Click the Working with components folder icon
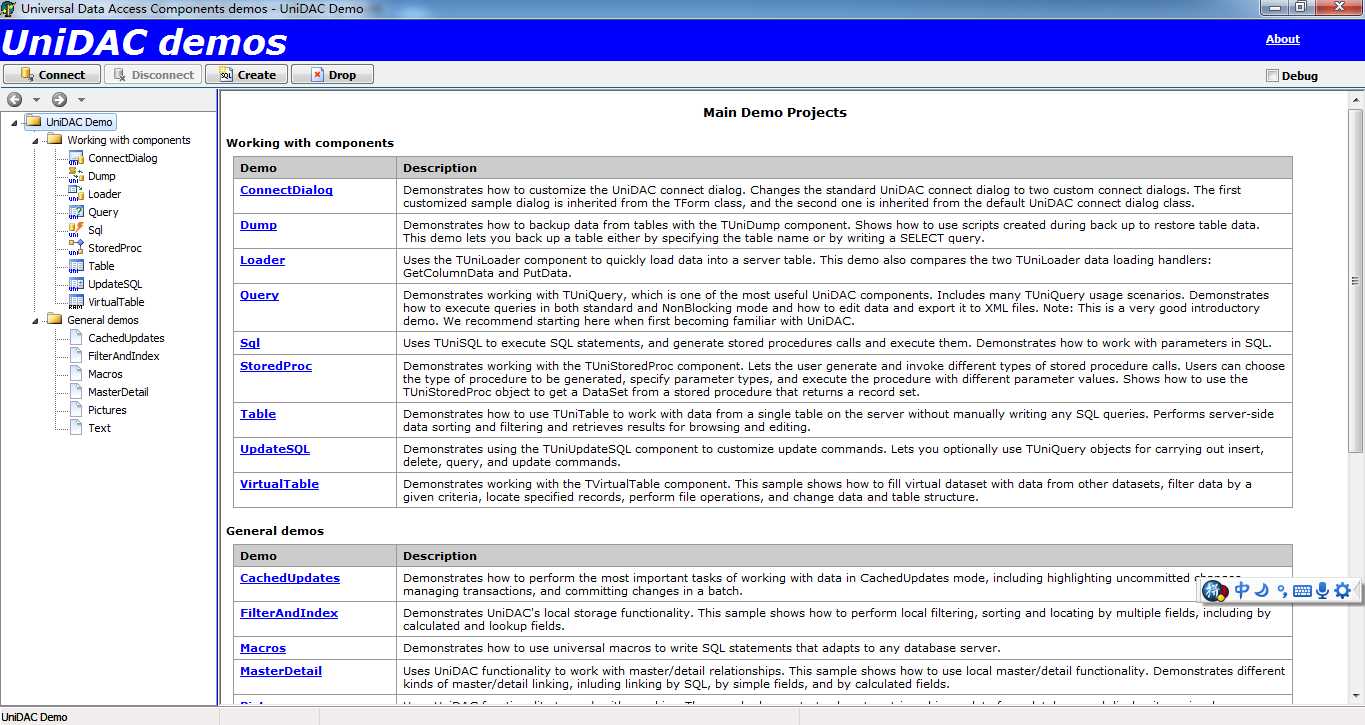The image size is (1365, 725). pyautogui.click(x=55, y=140)
